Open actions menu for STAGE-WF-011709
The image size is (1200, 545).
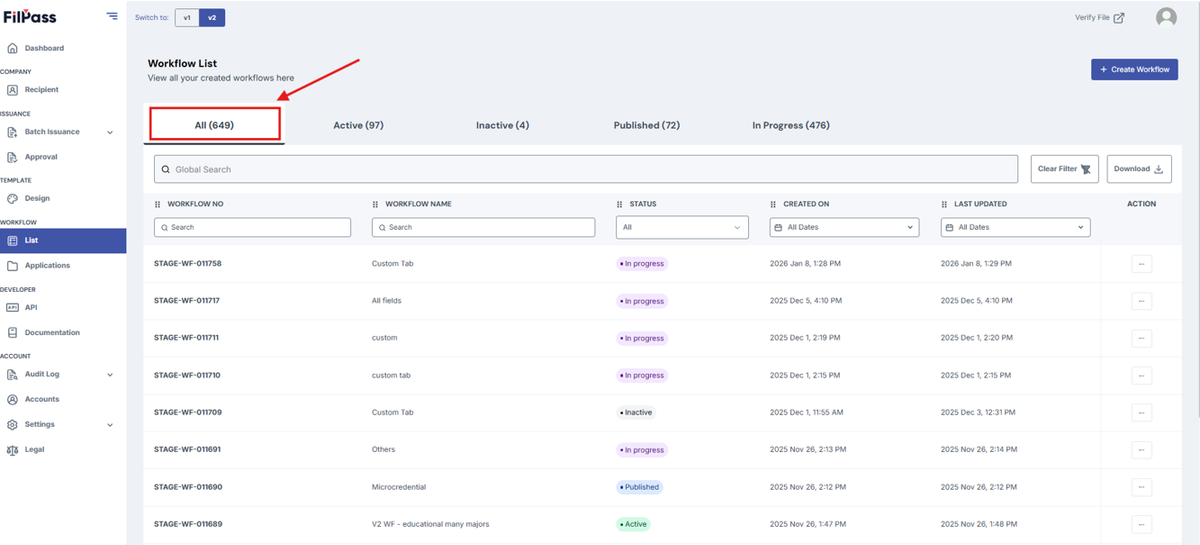[1141, 412]
